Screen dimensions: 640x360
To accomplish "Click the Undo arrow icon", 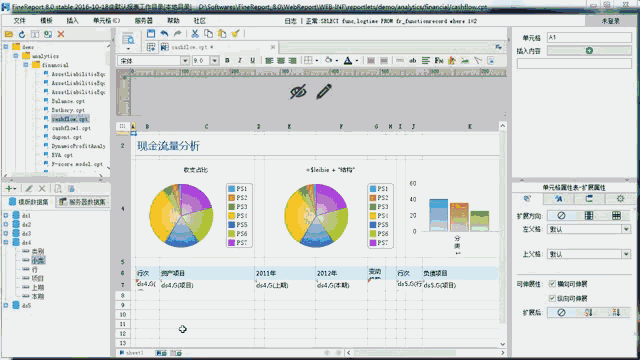I will click(164, 34).
